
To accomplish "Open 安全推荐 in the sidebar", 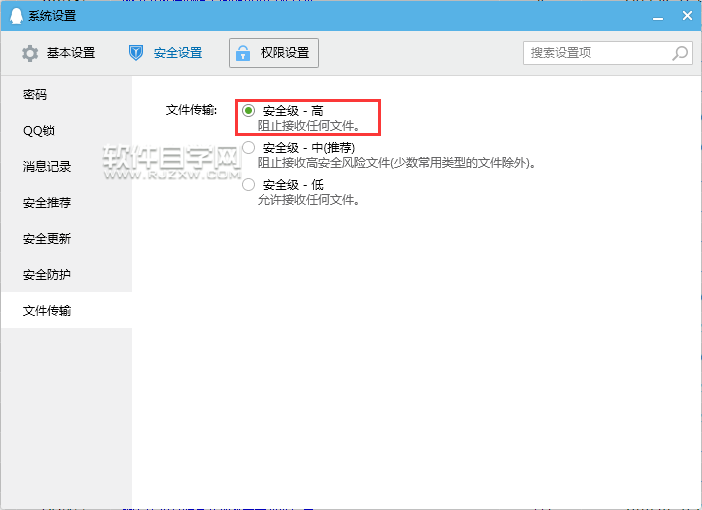I will pos(66,202).
